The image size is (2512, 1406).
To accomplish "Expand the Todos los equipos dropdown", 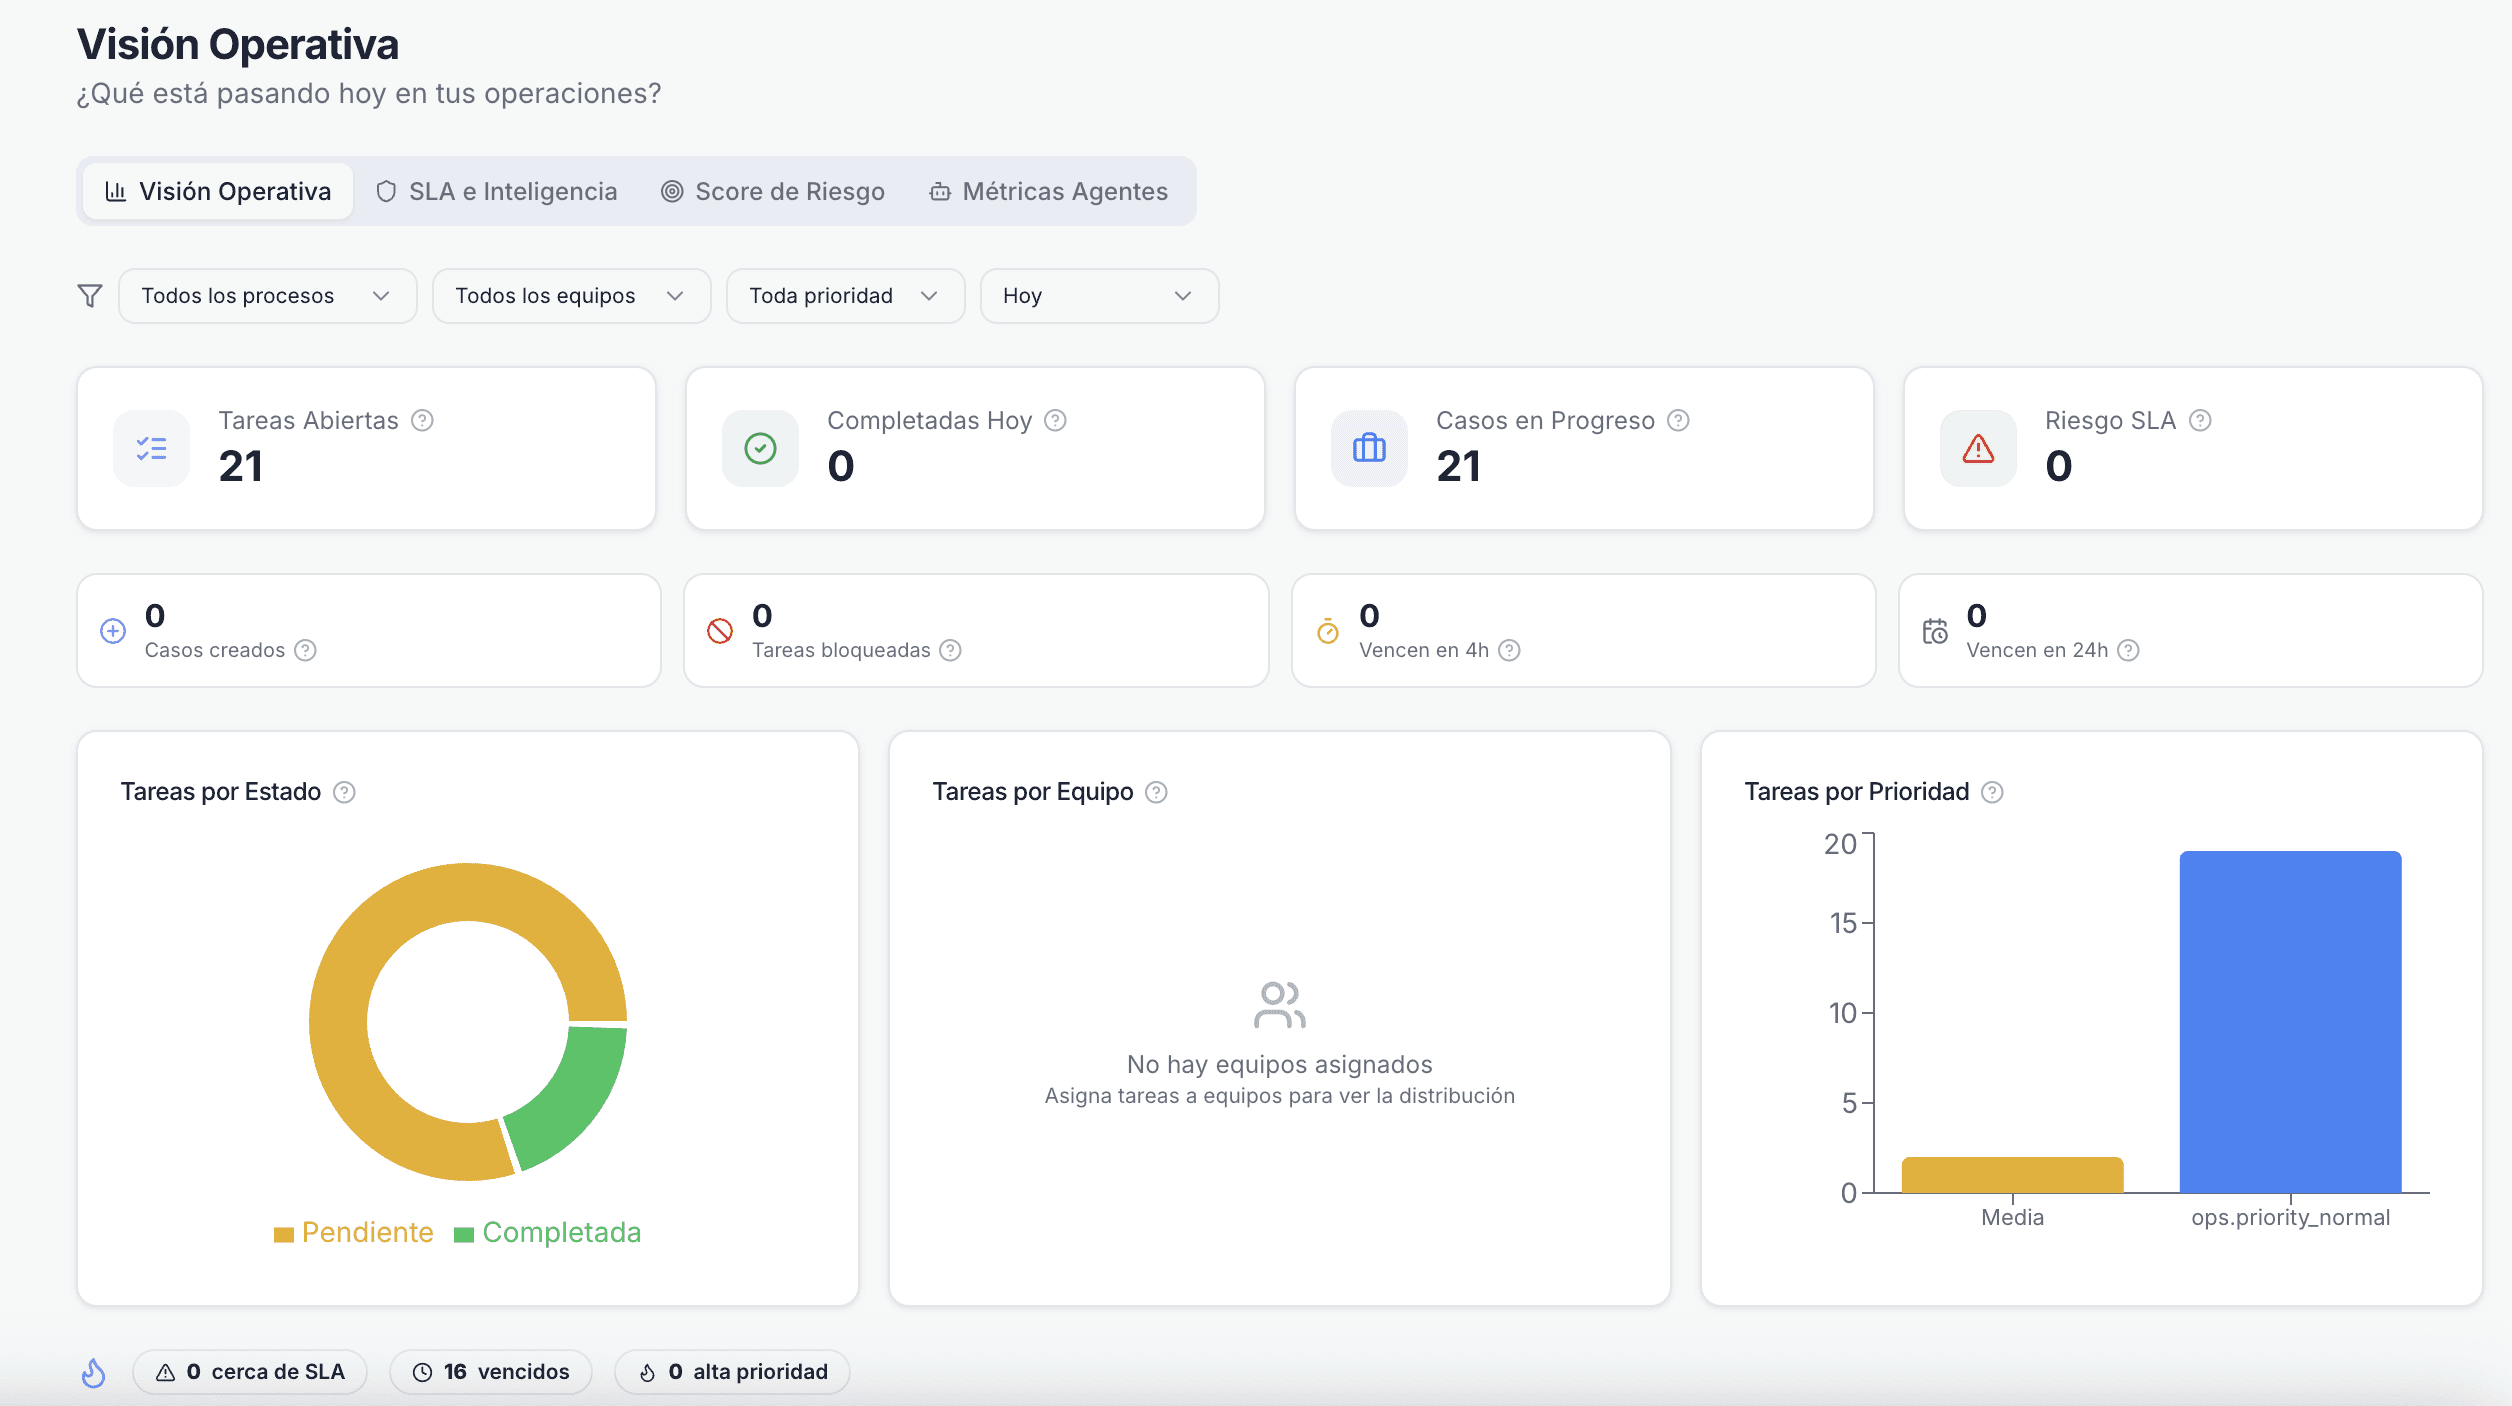I will (x=571, y=296).
